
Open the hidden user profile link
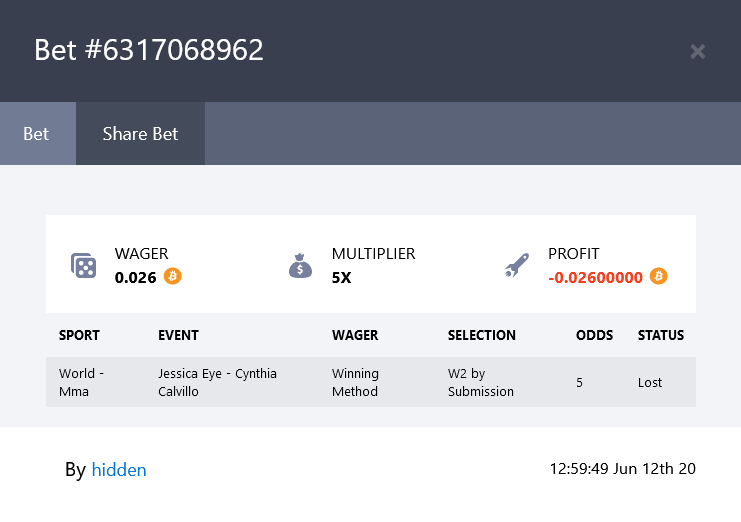click(119, 470)
